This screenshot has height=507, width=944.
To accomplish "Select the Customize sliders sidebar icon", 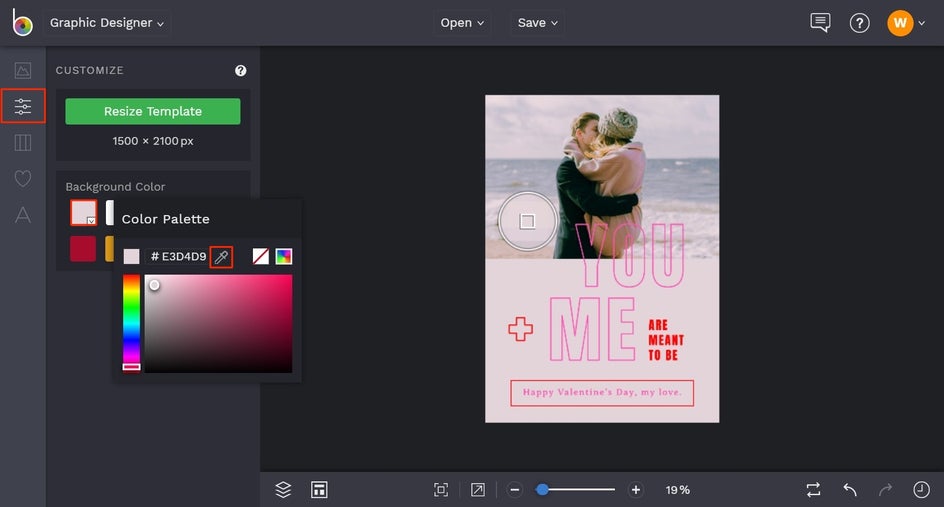I will coord(23,106).
